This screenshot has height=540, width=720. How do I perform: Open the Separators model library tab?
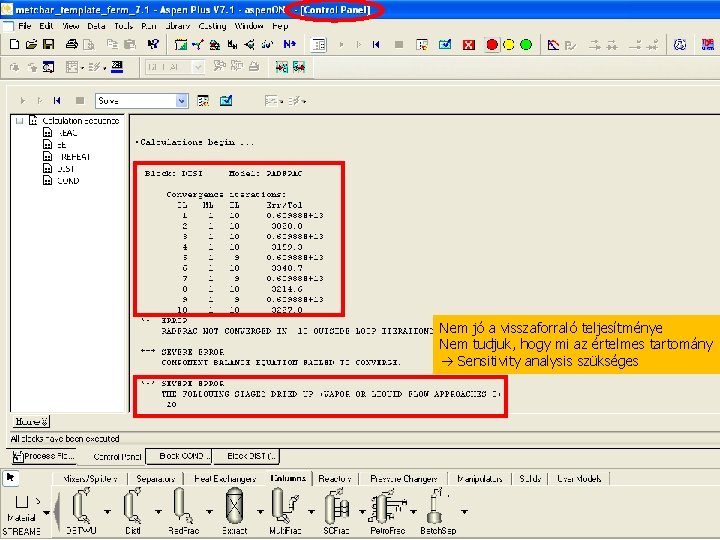pyautogui.click(x=156, y=478)
